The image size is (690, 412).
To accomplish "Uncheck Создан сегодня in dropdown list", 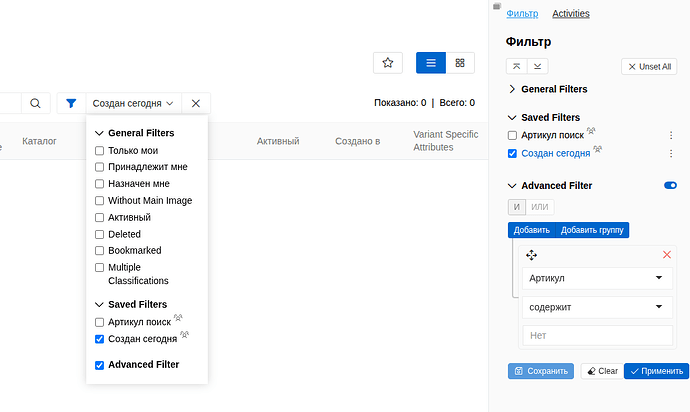I will click(99, 339).
